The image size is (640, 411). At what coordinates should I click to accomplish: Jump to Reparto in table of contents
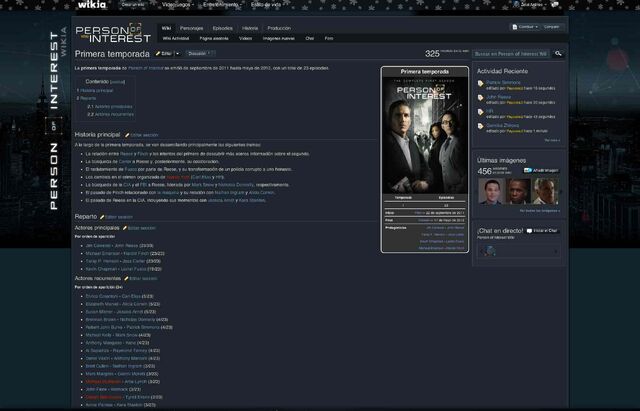pyautogui.click(x=88, y=98)
